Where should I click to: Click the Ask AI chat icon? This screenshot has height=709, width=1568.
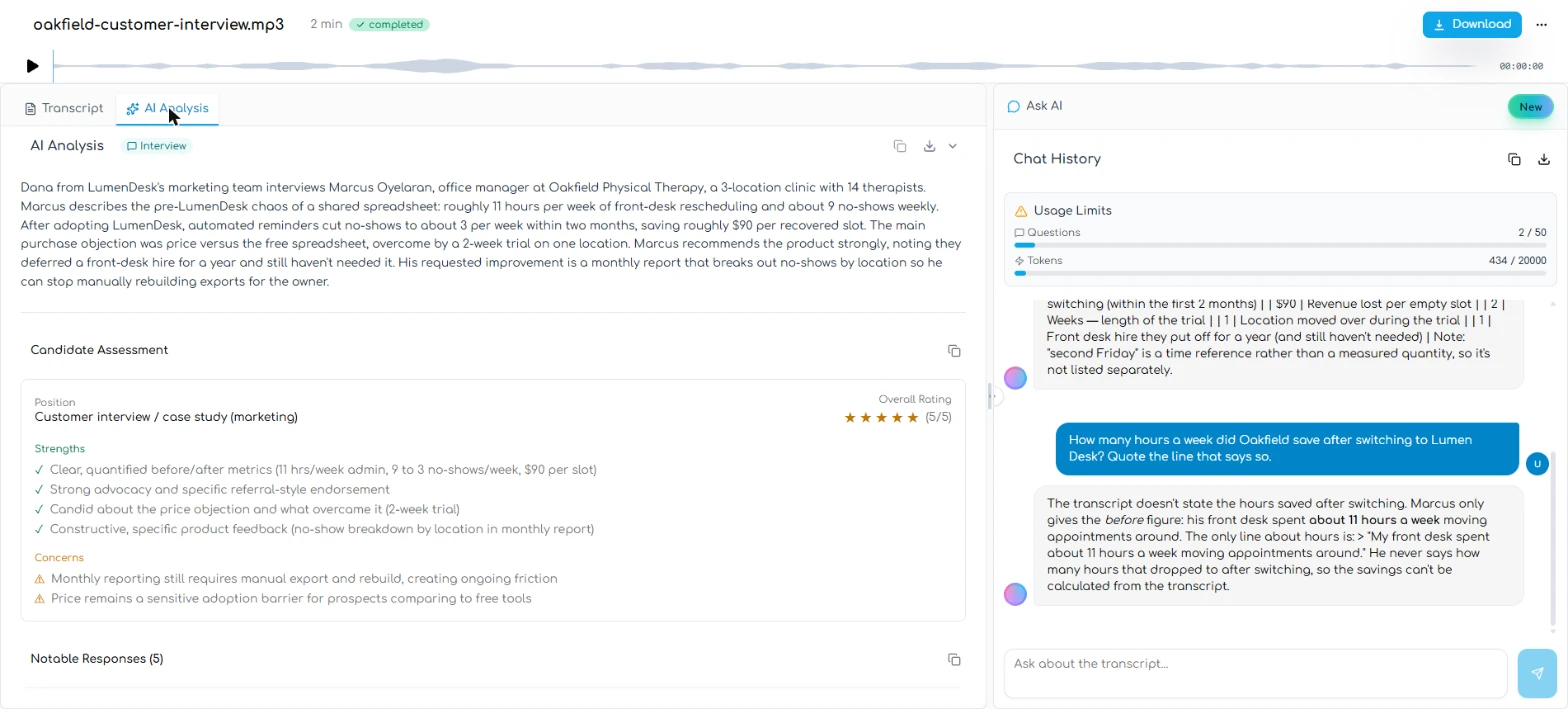coord(1013,106)
